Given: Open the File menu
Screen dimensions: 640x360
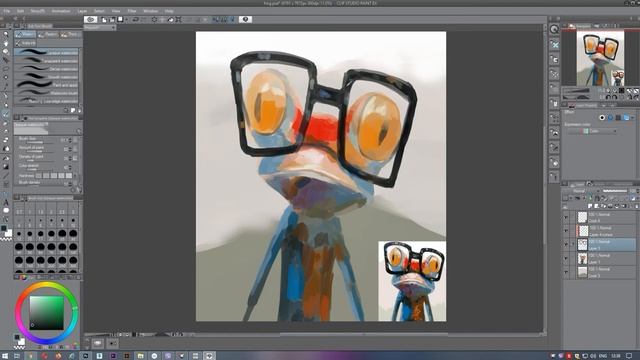Looking at the screenshot, I should (7, 11).
